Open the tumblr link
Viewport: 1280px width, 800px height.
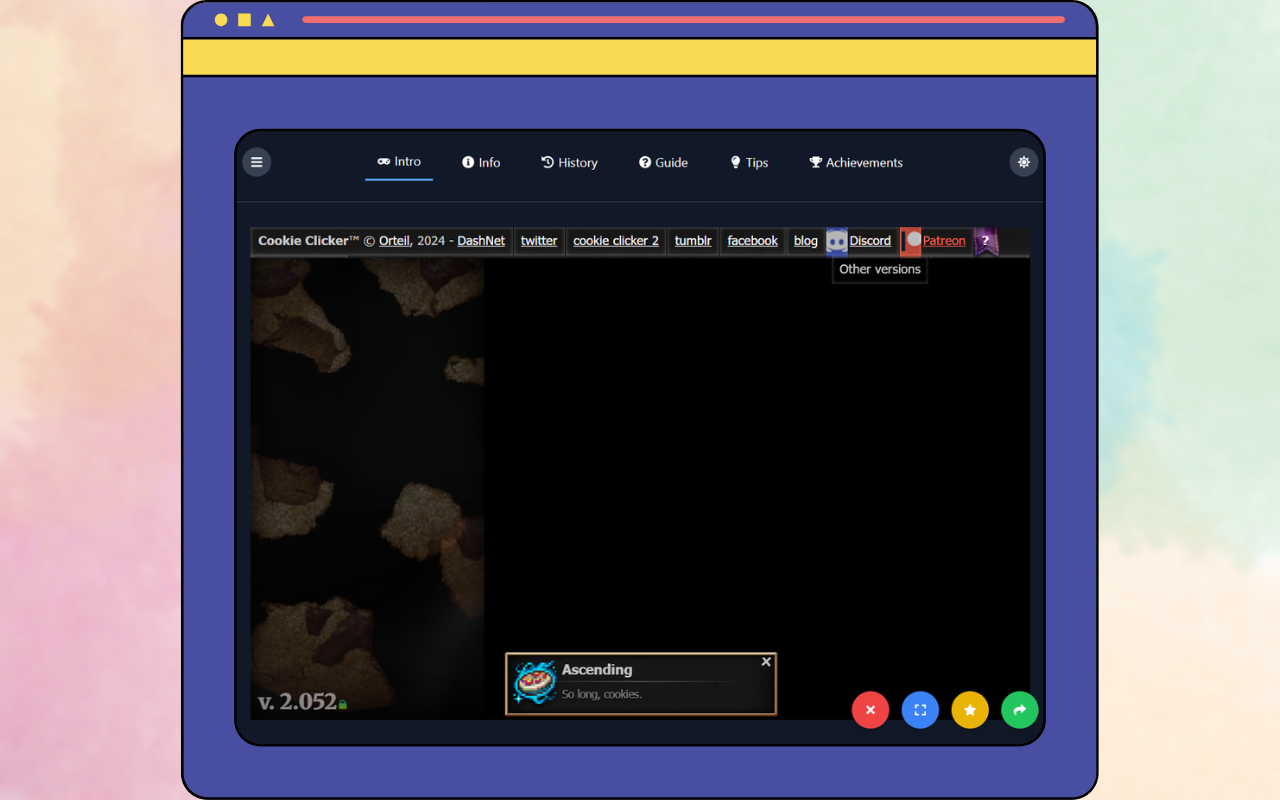coord(692,241)
